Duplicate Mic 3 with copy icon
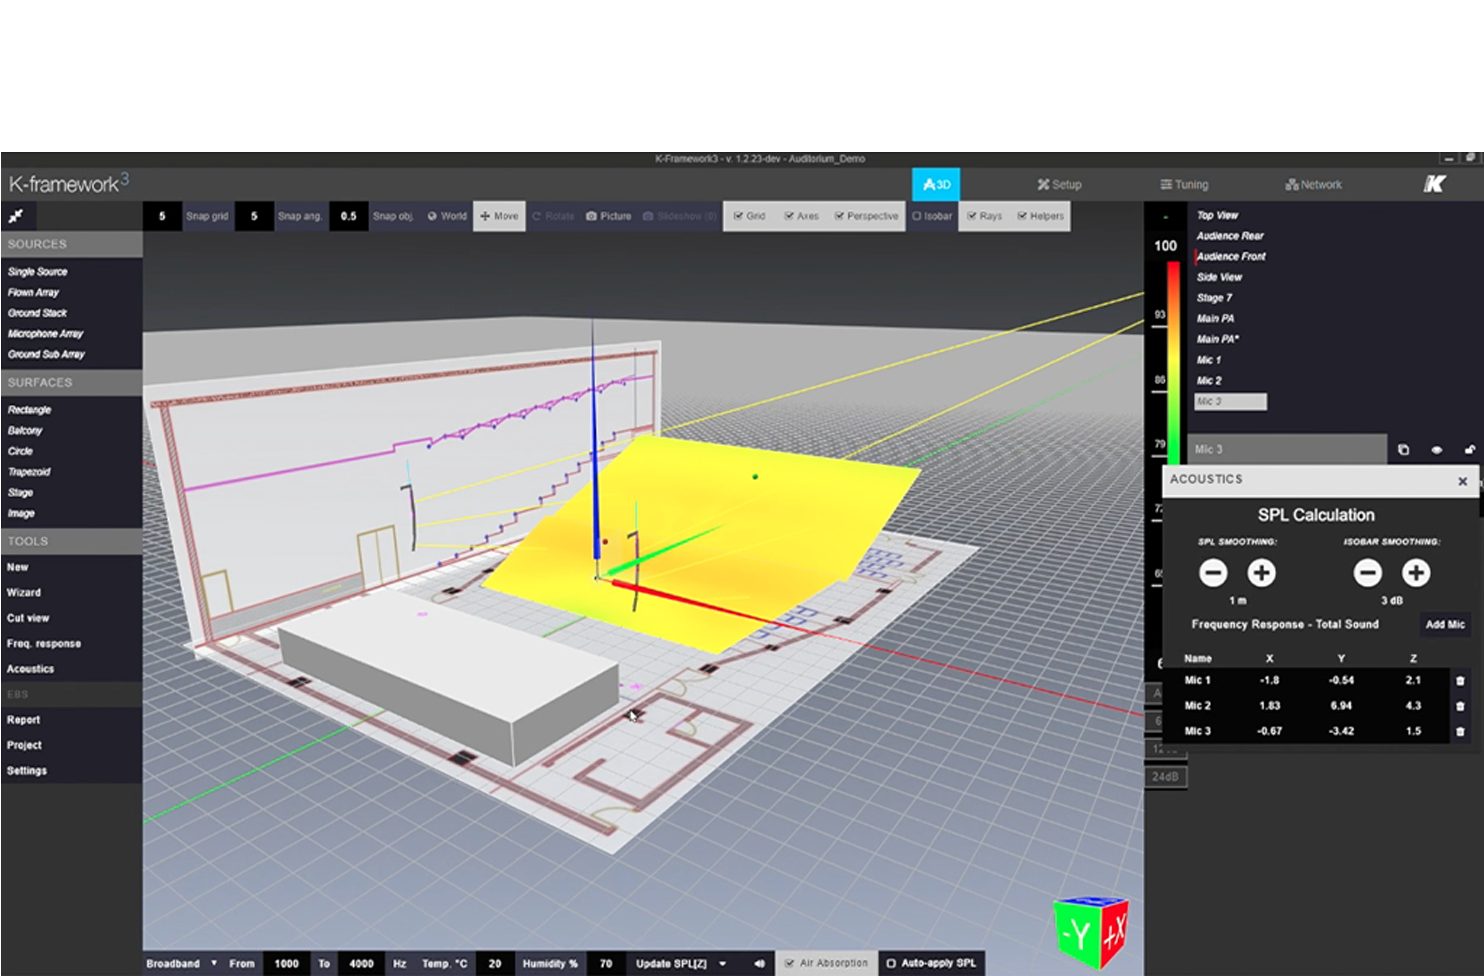 click(1403, 450)
